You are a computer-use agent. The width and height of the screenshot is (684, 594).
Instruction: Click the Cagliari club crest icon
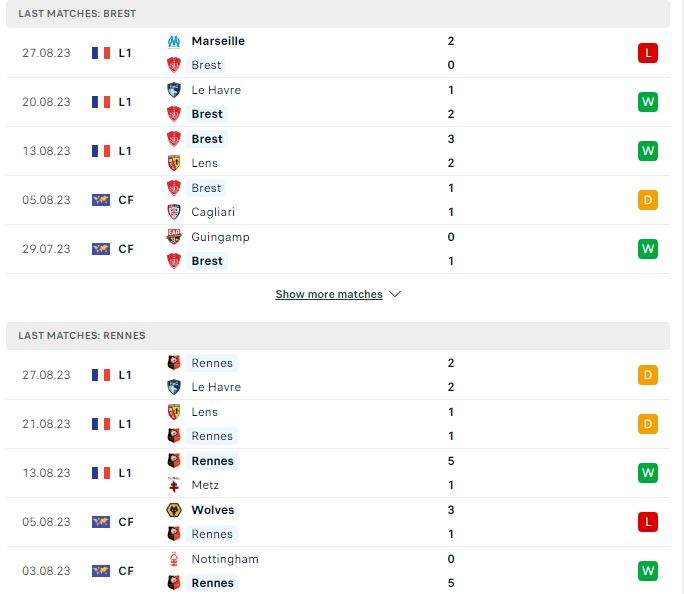point(174,212)
